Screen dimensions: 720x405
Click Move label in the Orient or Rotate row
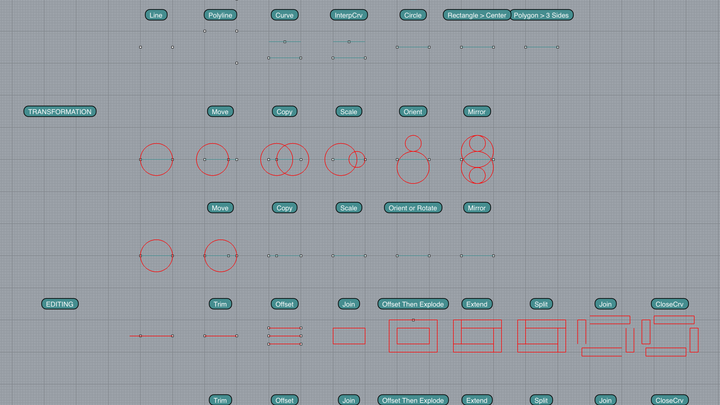[x=220, y=208]
